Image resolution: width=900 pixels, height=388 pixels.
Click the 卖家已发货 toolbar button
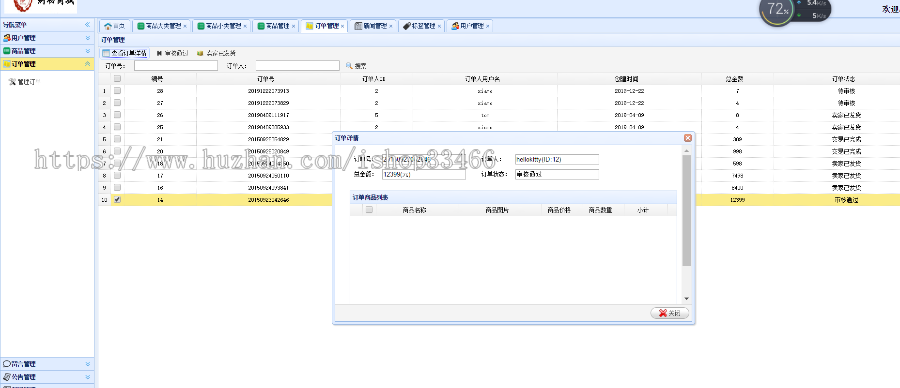coord(216,53)
